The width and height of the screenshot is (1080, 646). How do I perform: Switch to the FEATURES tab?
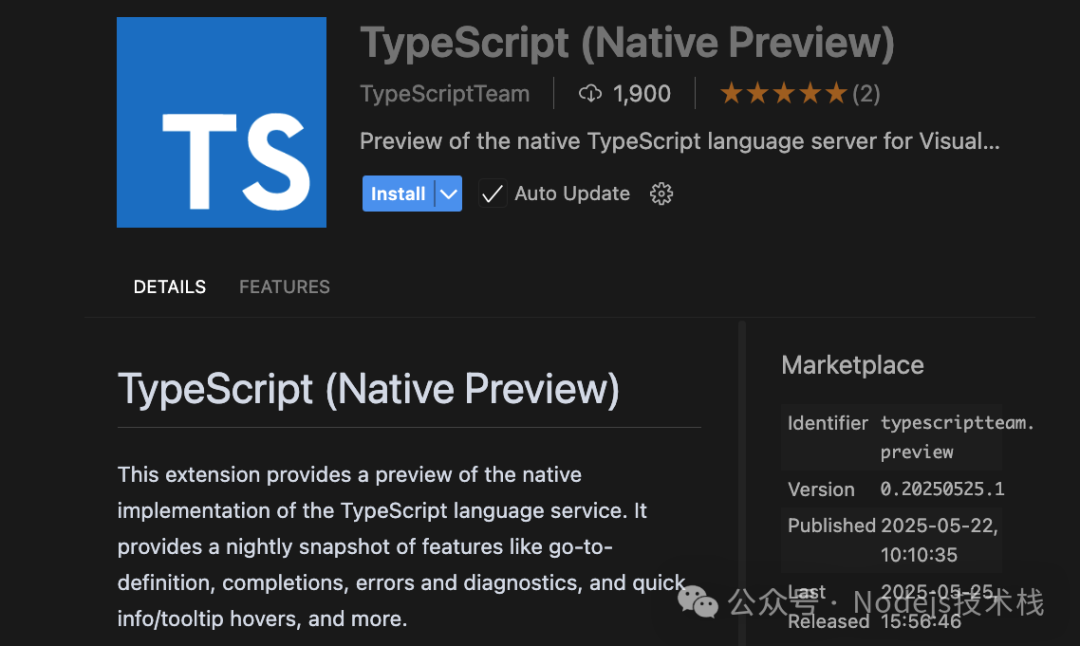(284, 286)
